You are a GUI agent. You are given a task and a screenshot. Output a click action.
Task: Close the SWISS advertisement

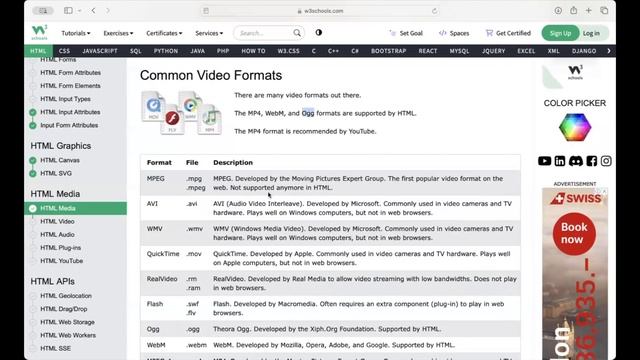pyautogui.click(x=604, y=191)
